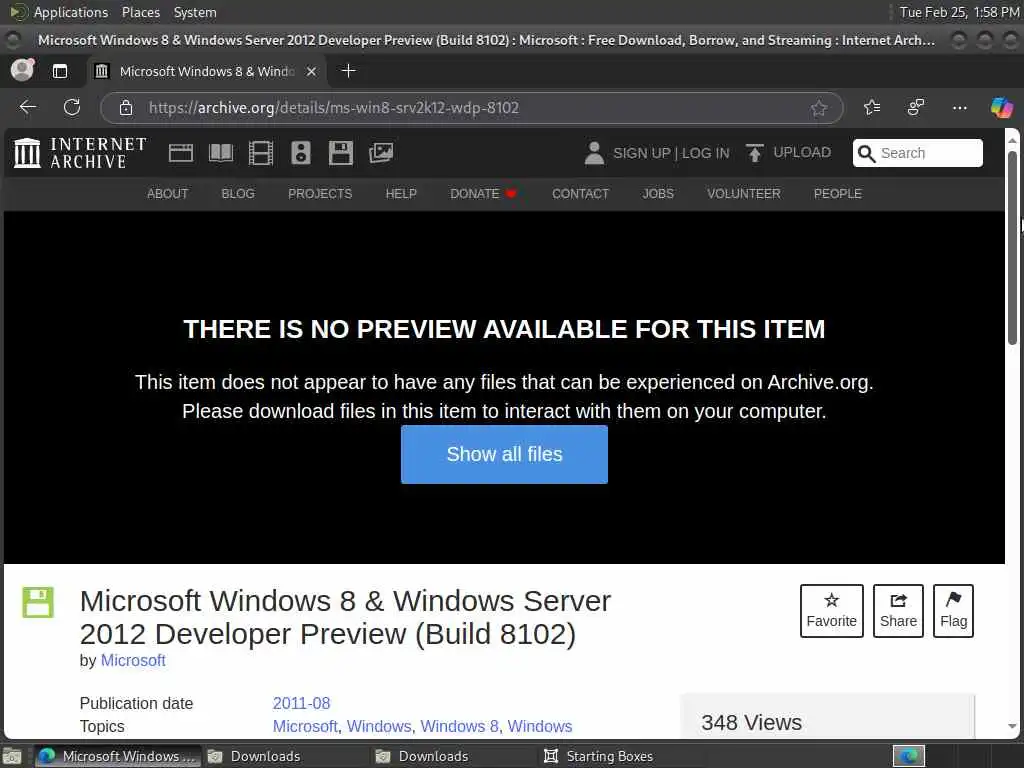Open the SIGN UP link
This screenshot has height=768, width=1024.
[x=641, y=153]
